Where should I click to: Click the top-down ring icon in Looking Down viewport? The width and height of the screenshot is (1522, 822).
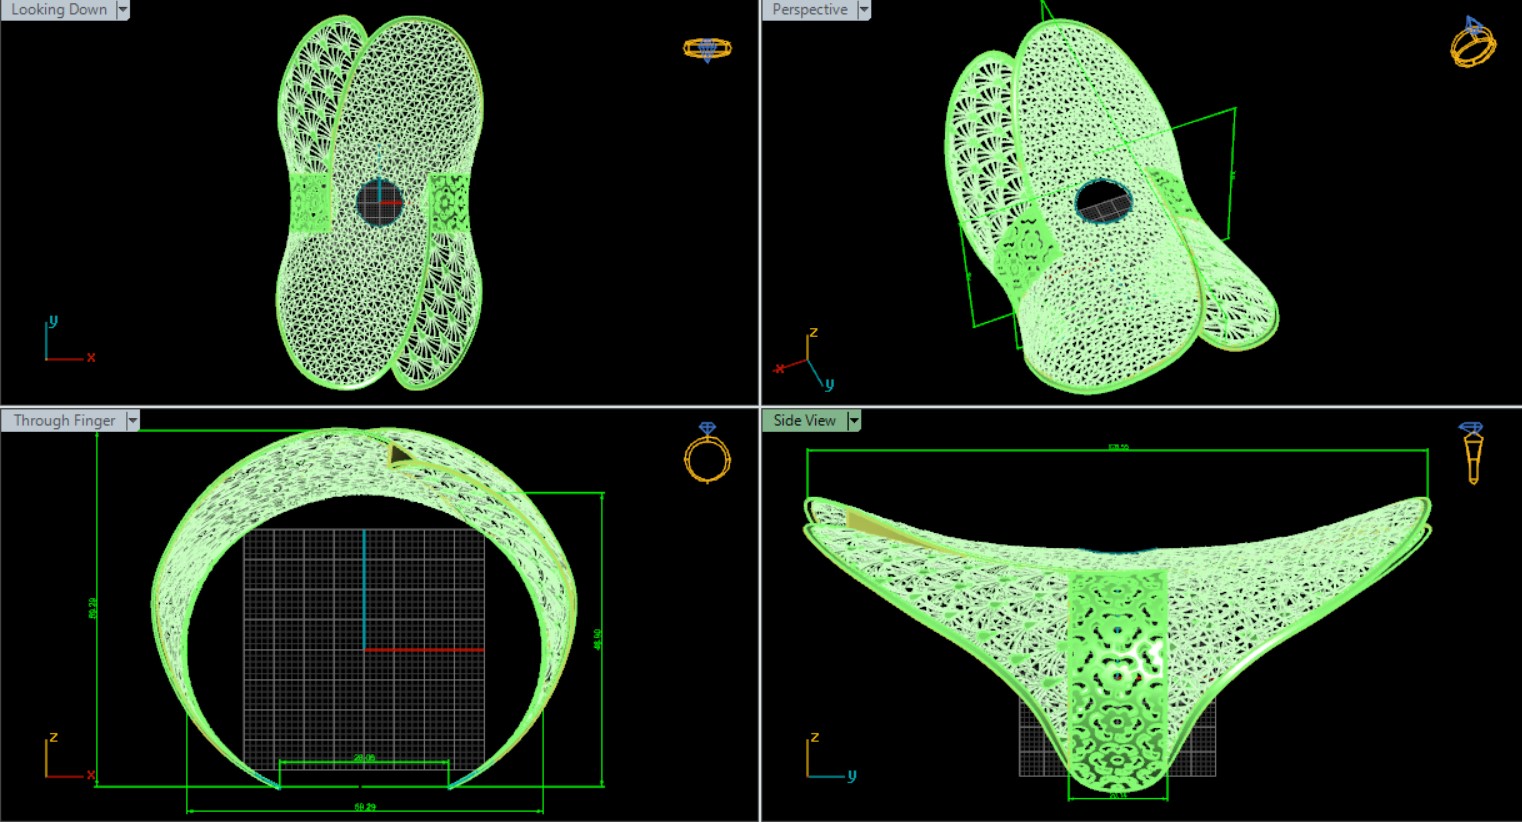point(707,48)
